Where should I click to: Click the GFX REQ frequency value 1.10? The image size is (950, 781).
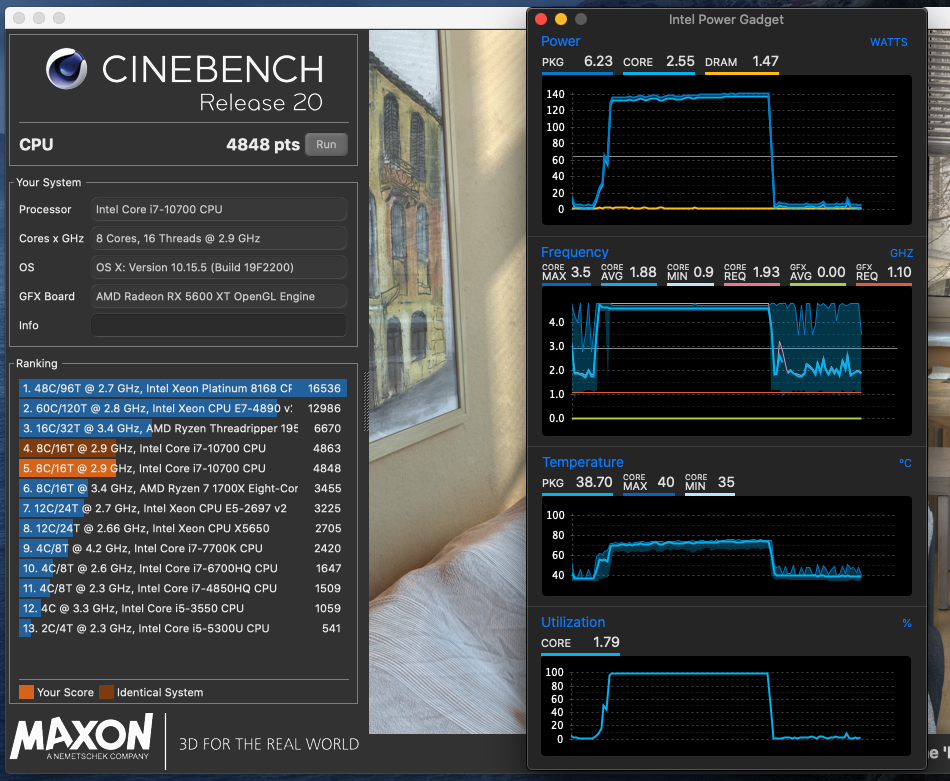[x=899, y=272]
